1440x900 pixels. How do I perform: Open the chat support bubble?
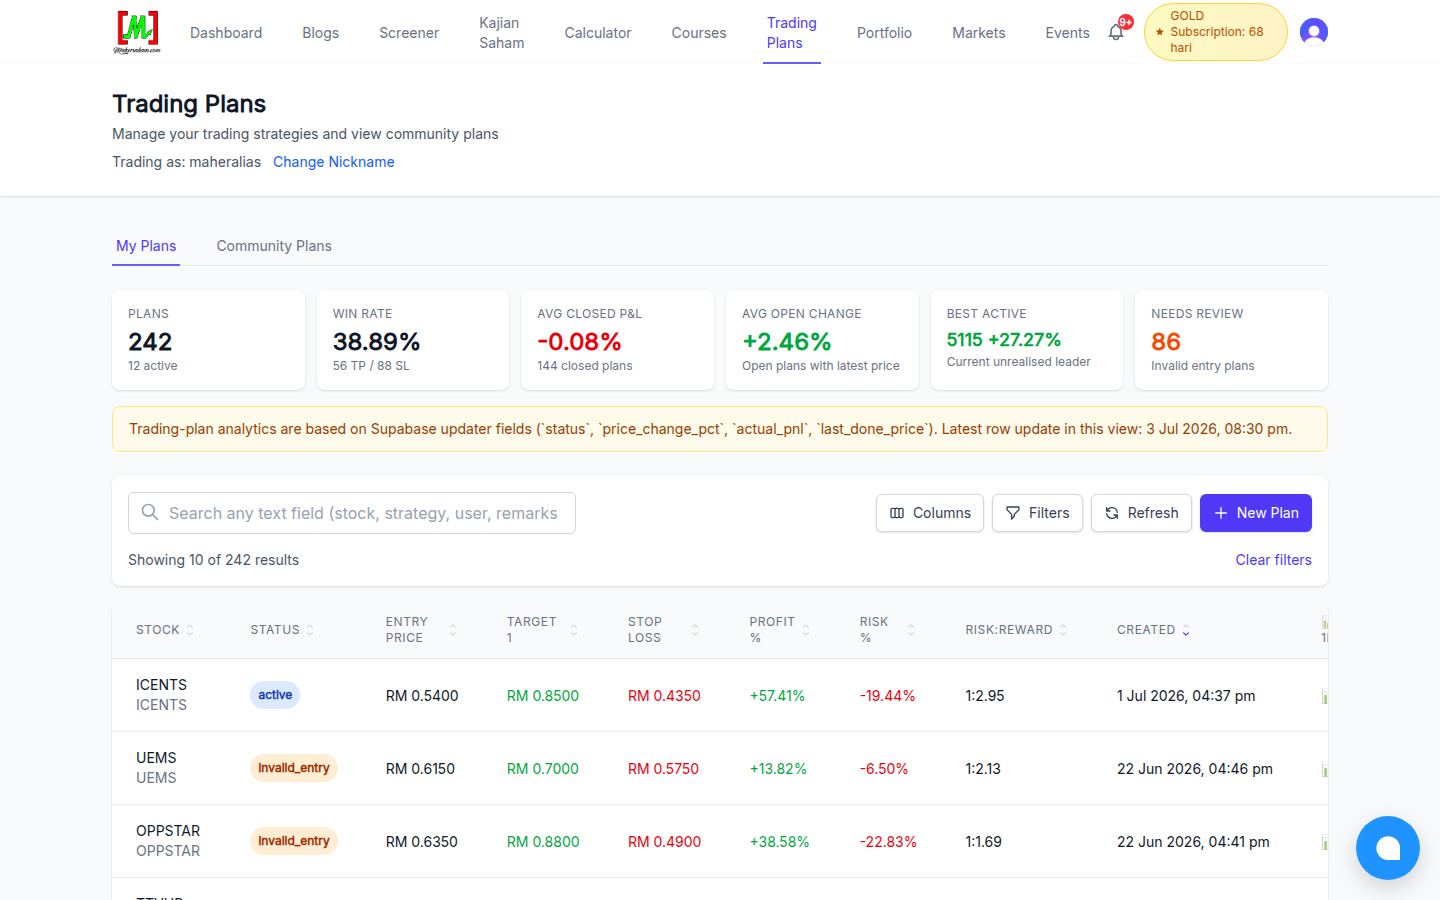tap(1388, 848)
